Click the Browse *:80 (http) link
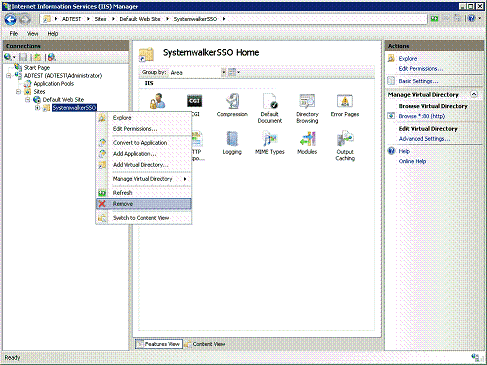The image size is (487, 365). 422,116
